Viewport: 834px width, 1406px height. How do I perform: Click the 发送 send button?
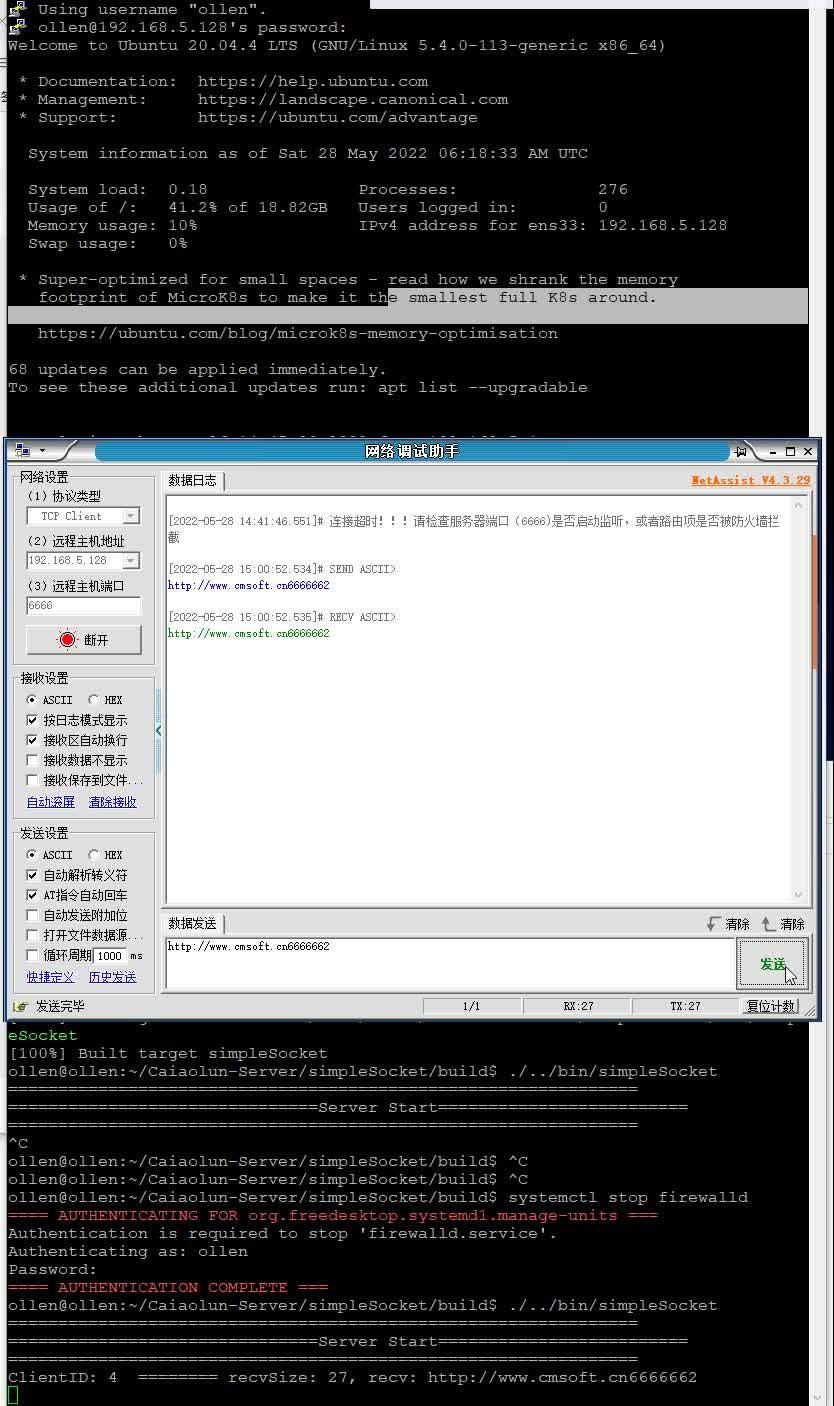tap(772, 964)
